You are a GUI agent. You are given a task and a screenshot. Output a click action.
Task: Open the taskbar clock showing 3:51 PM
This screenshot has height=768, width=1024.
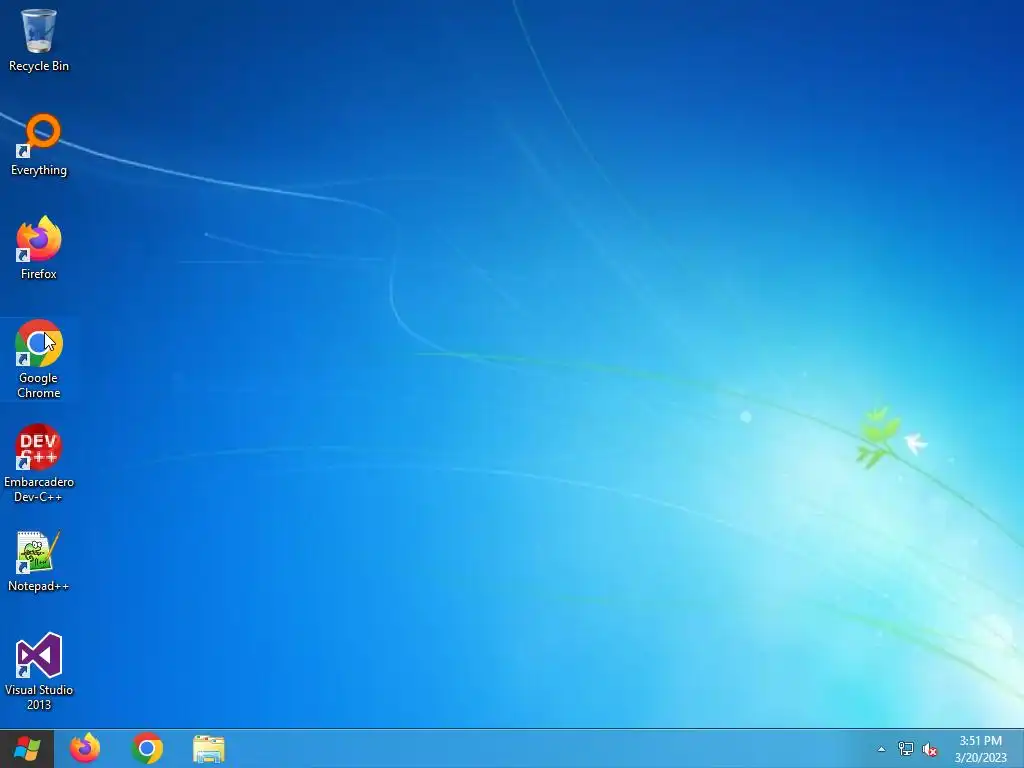pos(981,749)
